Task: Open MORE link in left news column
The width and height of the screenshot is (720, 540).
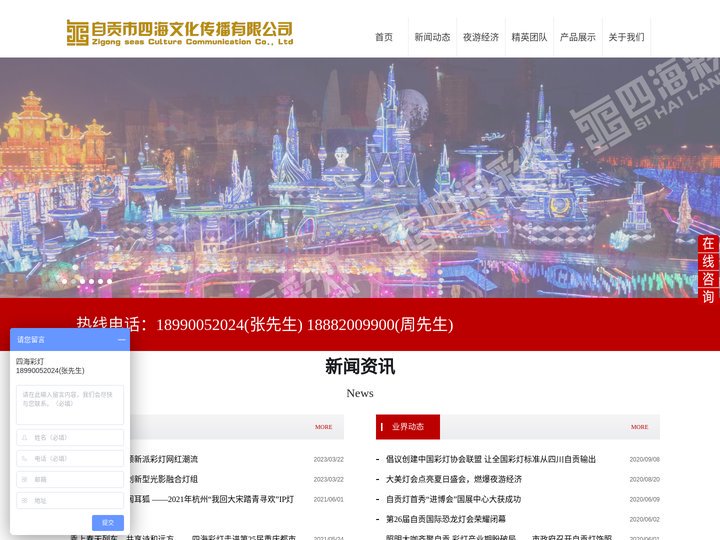Action: (323, 427)
